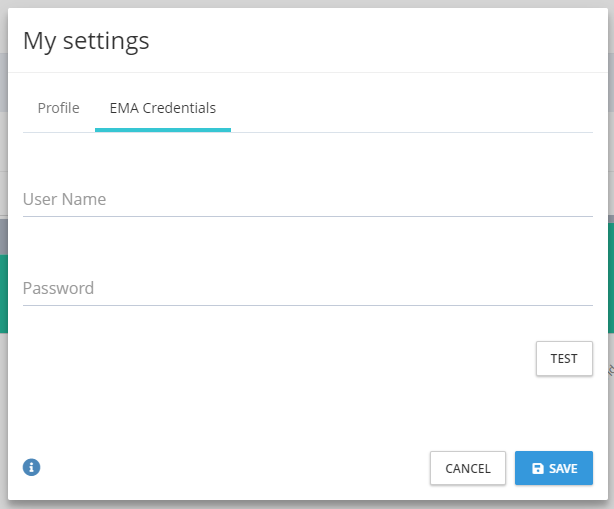Click the underline of the Password field
614x509 pixels.
[307, 305]
